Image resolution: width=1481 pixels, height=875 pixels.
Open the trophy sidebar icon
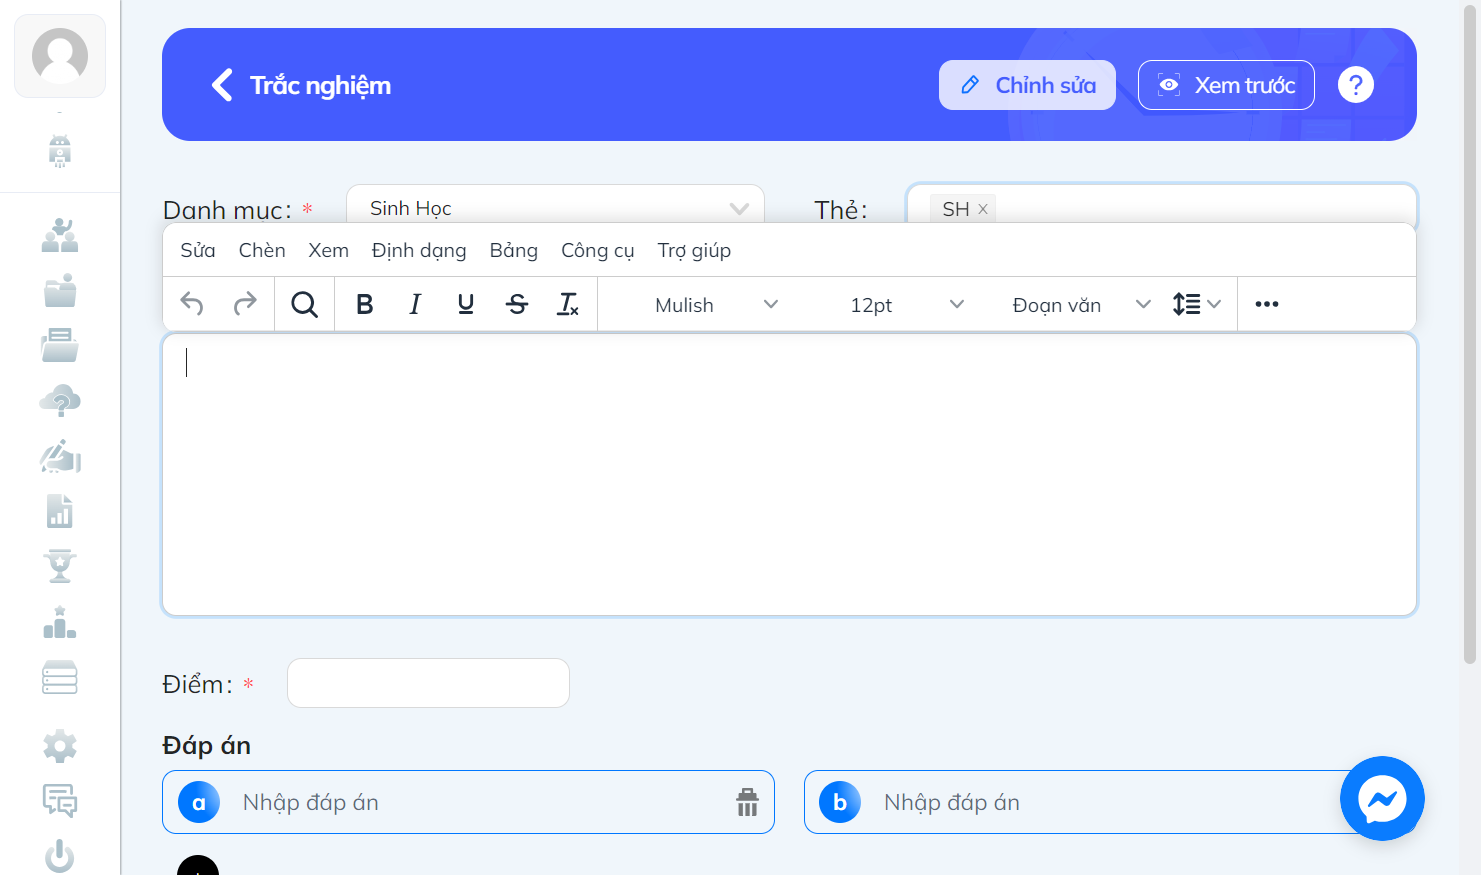60,566
